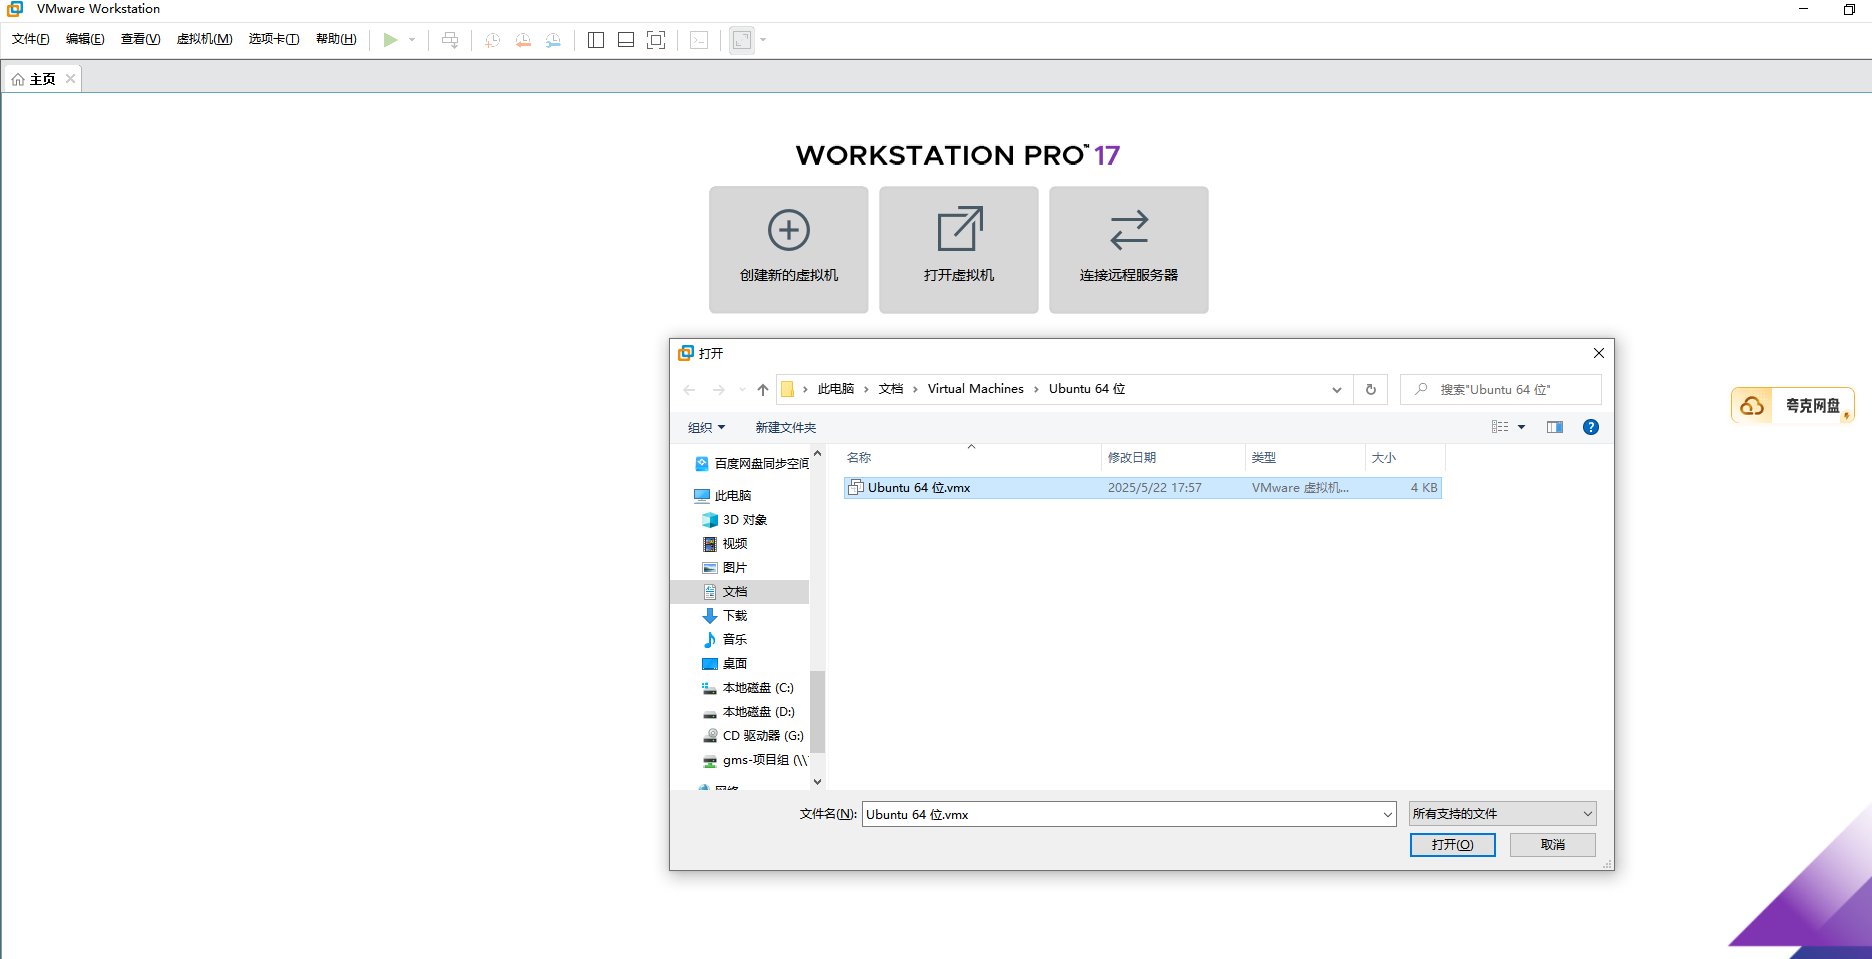
Task: Select 本地磁盘 (C:) in the tree
Action: click(747, 688)
